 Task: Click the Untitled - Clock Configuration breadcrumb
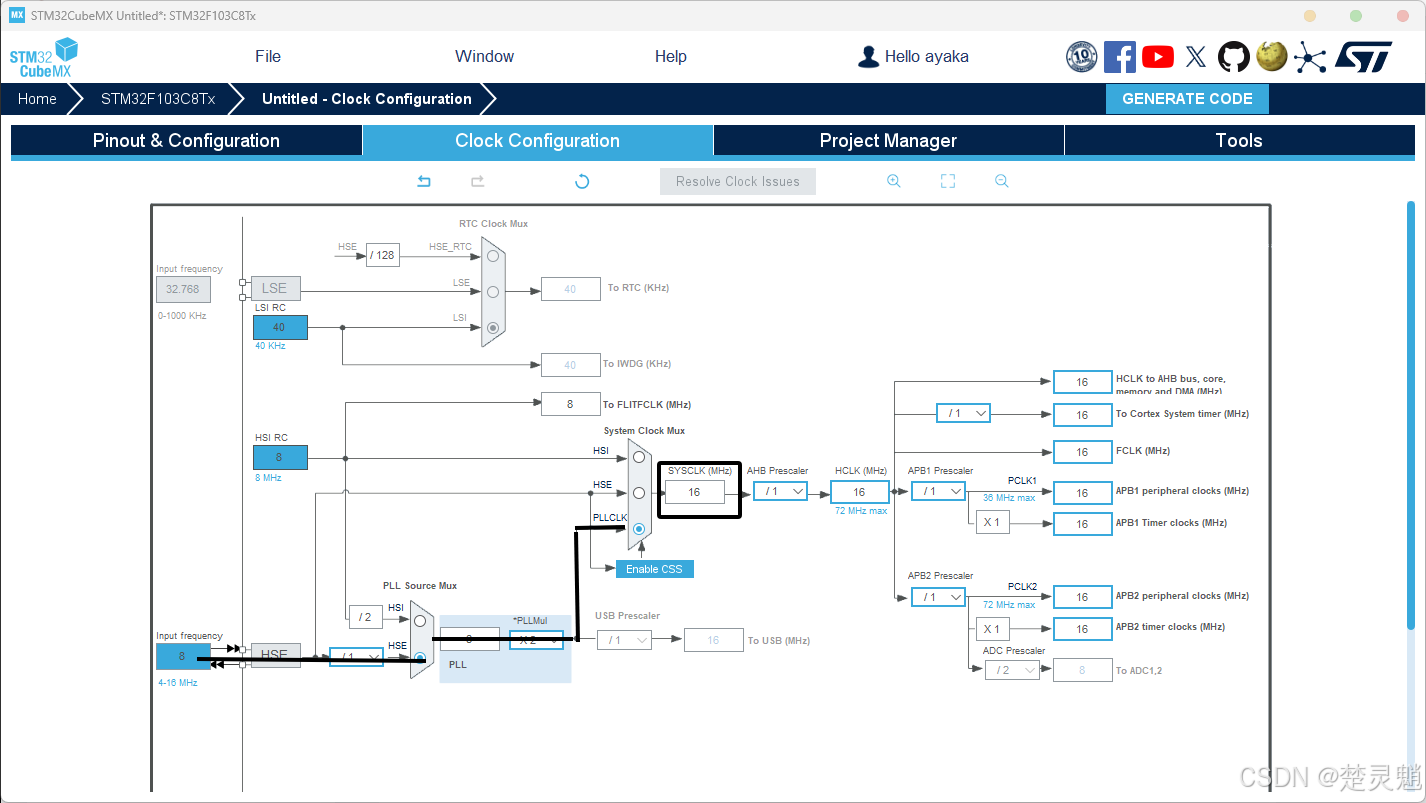click(x=367, y=99)
